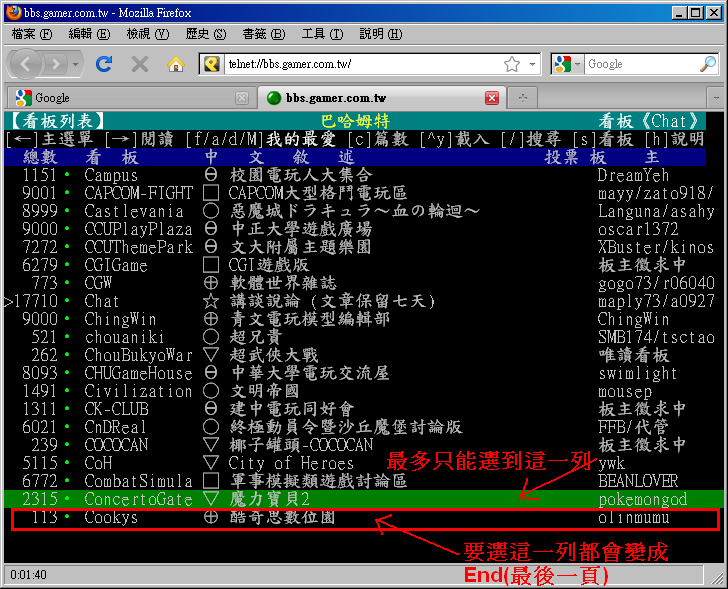Click the CK-CLUB board name
This screenshot has height=589, width=728.
pos(116,409)
